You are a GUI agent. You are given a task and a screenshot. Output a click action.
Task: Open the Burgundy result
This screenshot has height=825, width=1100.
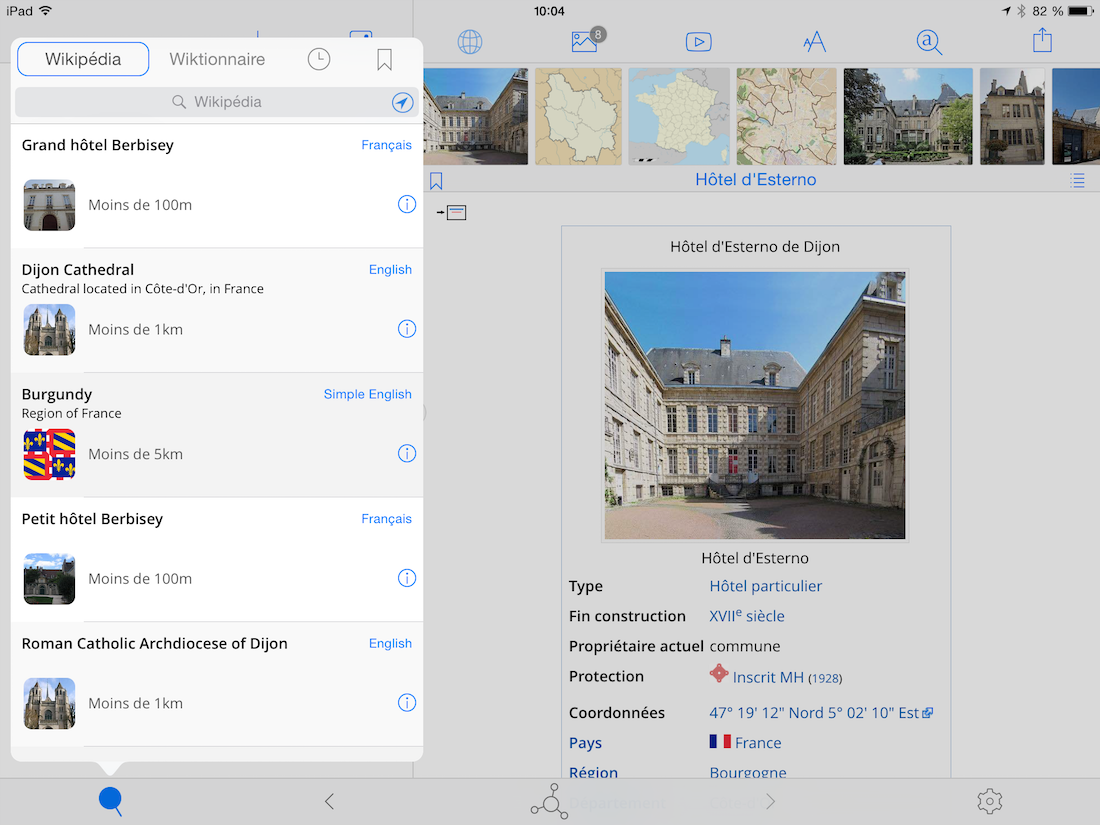[217, 435]
